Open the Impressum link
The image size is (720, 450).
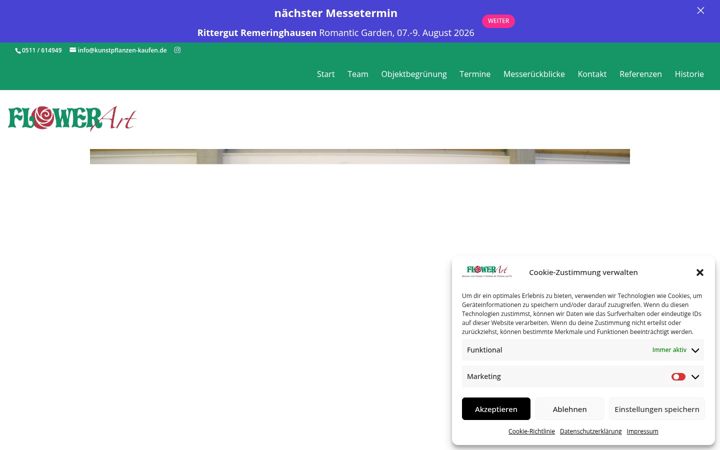[x=642, y=431]
